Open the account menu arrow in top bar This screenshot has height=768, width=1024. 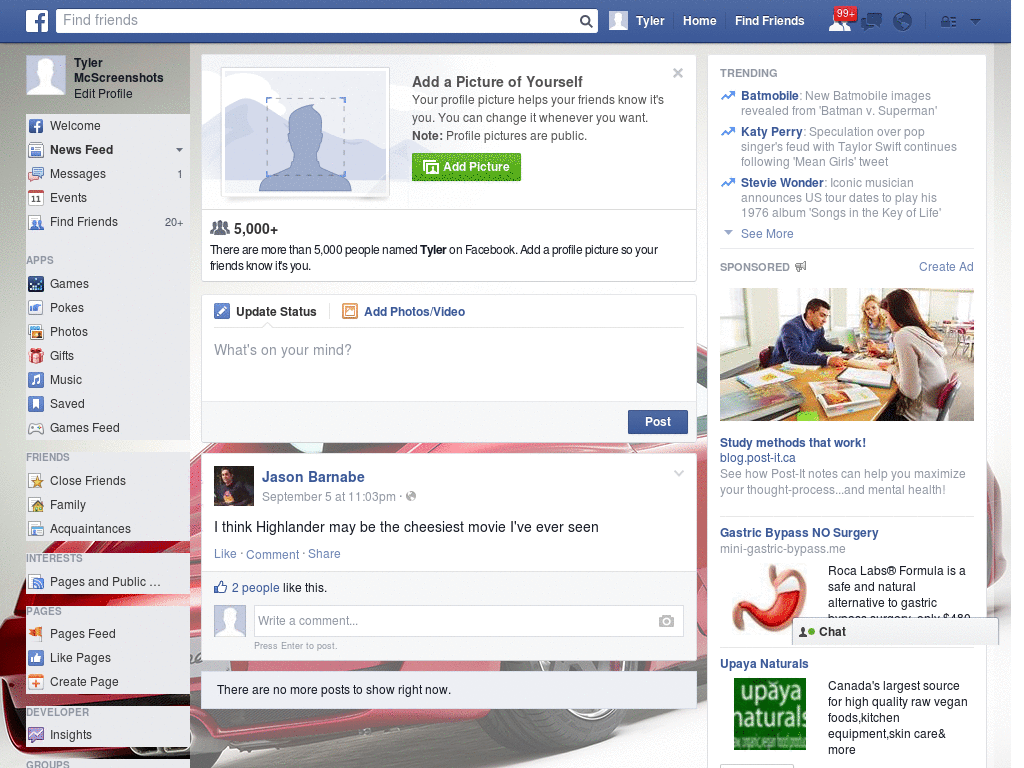coord(976,22)
